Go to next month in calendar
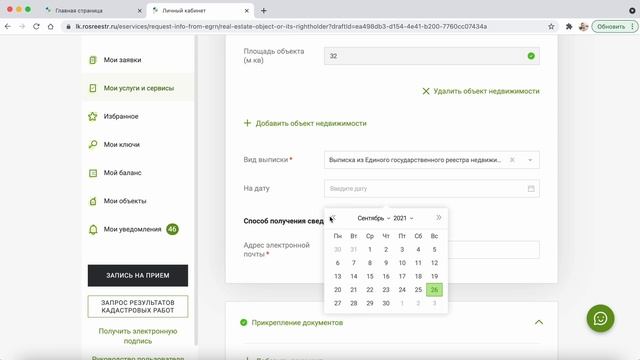Image resolution: width=640 pixels, height=360 pixels. [x=439, y=218]
